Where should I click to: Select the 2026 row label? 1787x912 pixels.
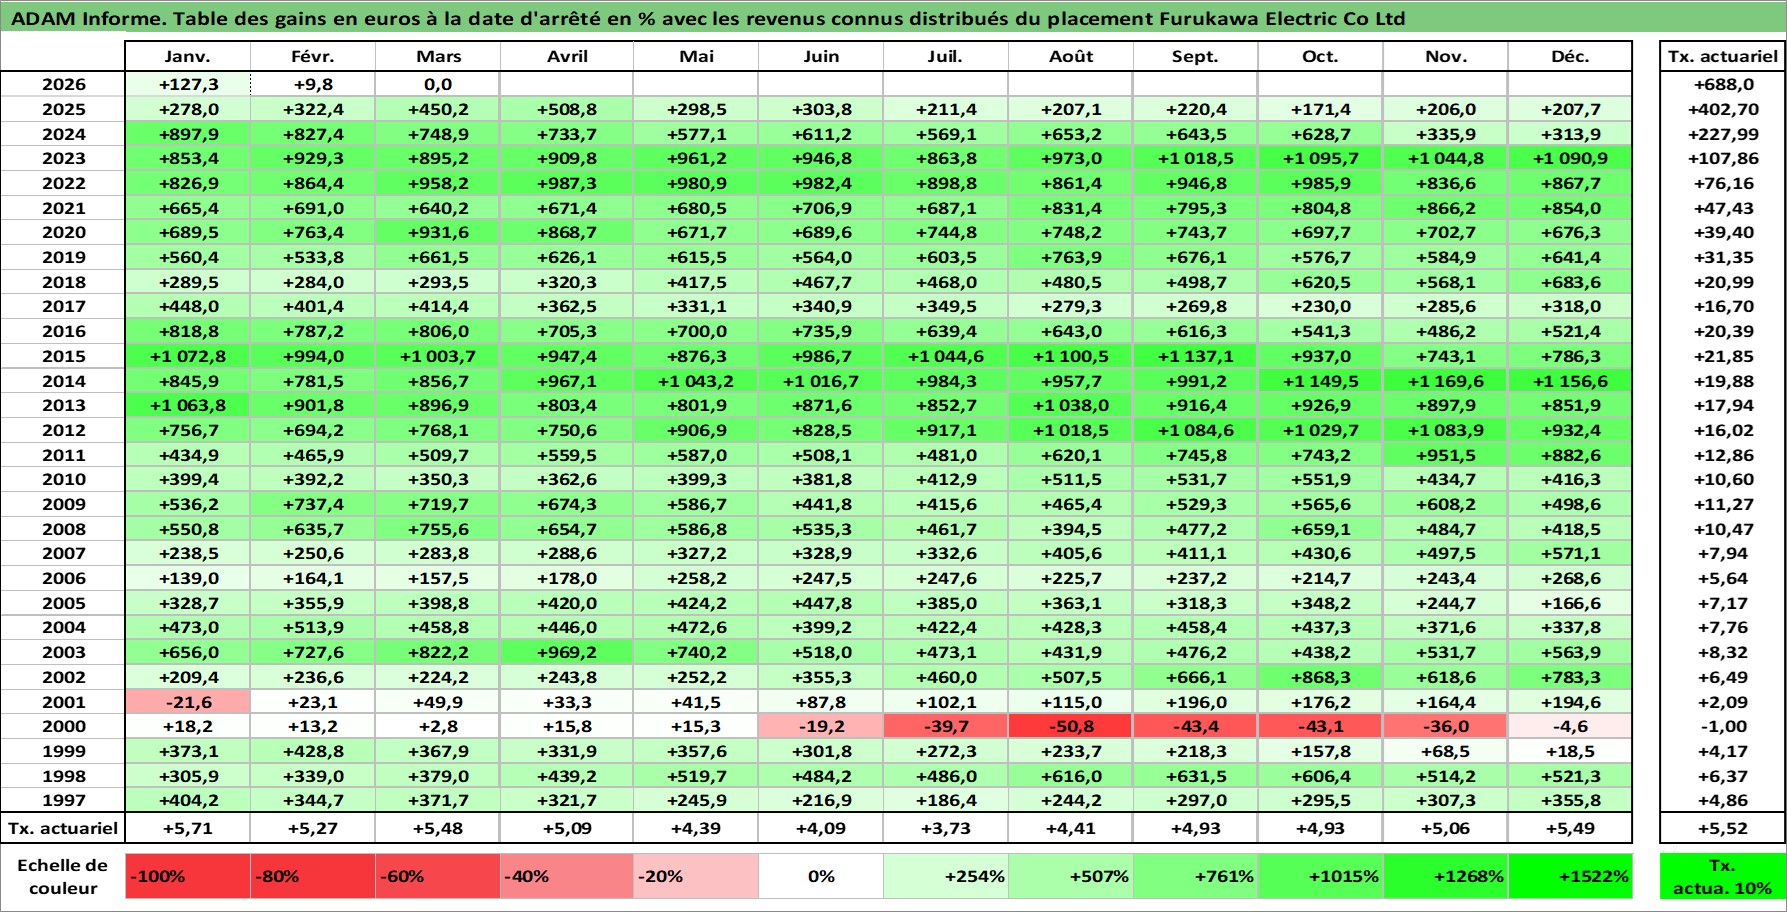click(63, 84)
